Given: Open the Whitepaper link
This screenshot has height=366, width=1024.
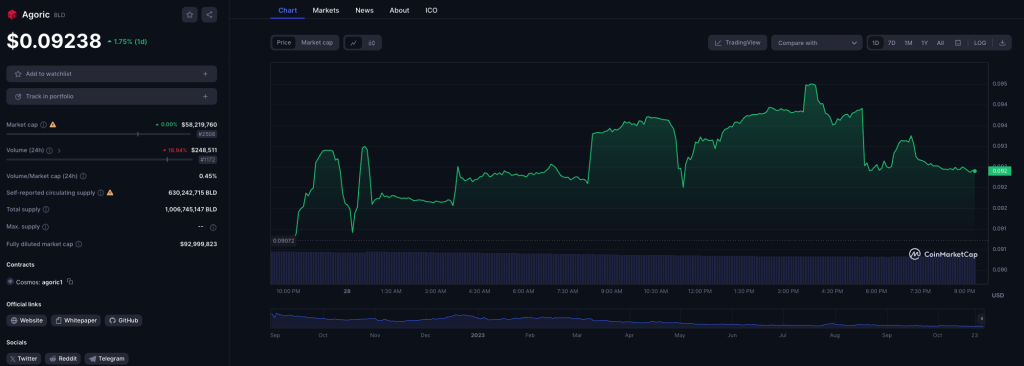Looking at the screenshot, I should [76, 321].
